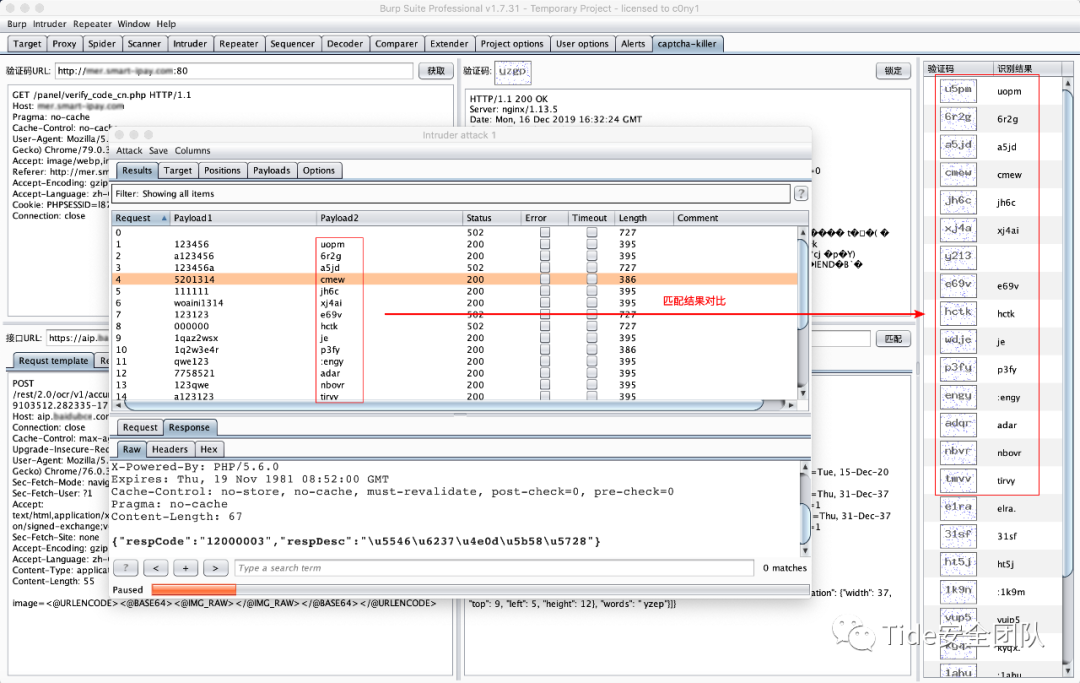Select result row with payload 5201314

pyautogui.click(x=455, y=280)
